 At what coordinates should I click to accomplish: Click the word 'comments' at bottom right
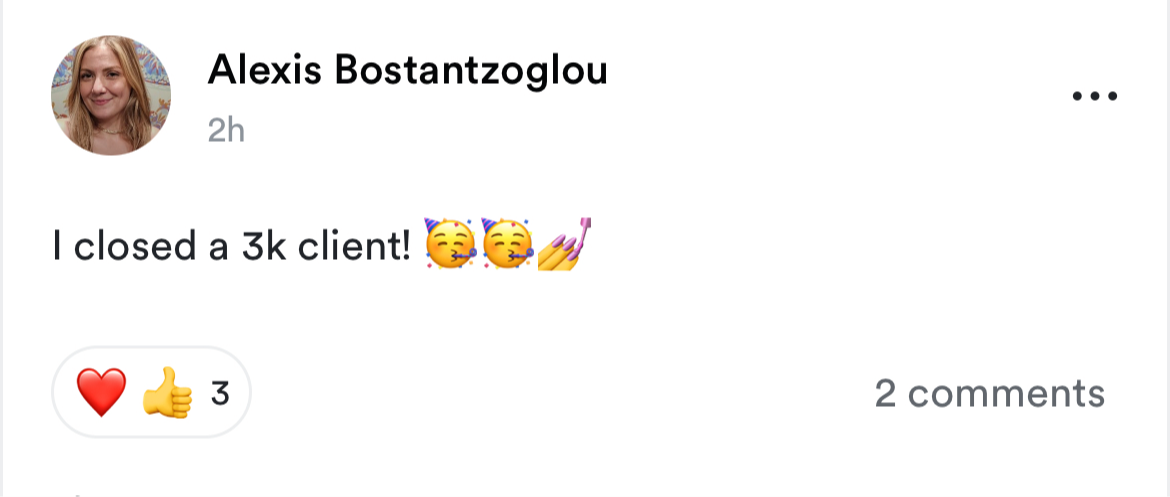pos(1007,393)
